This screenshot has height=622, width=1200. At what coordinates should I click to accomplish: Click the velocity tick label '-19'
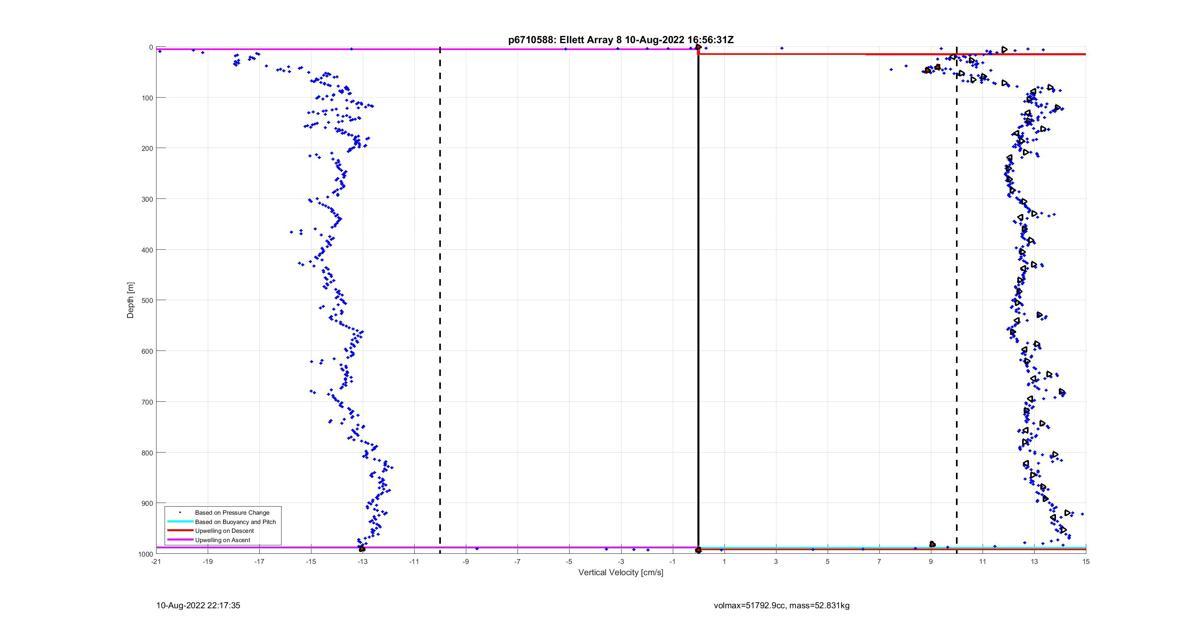pos(208,562)
